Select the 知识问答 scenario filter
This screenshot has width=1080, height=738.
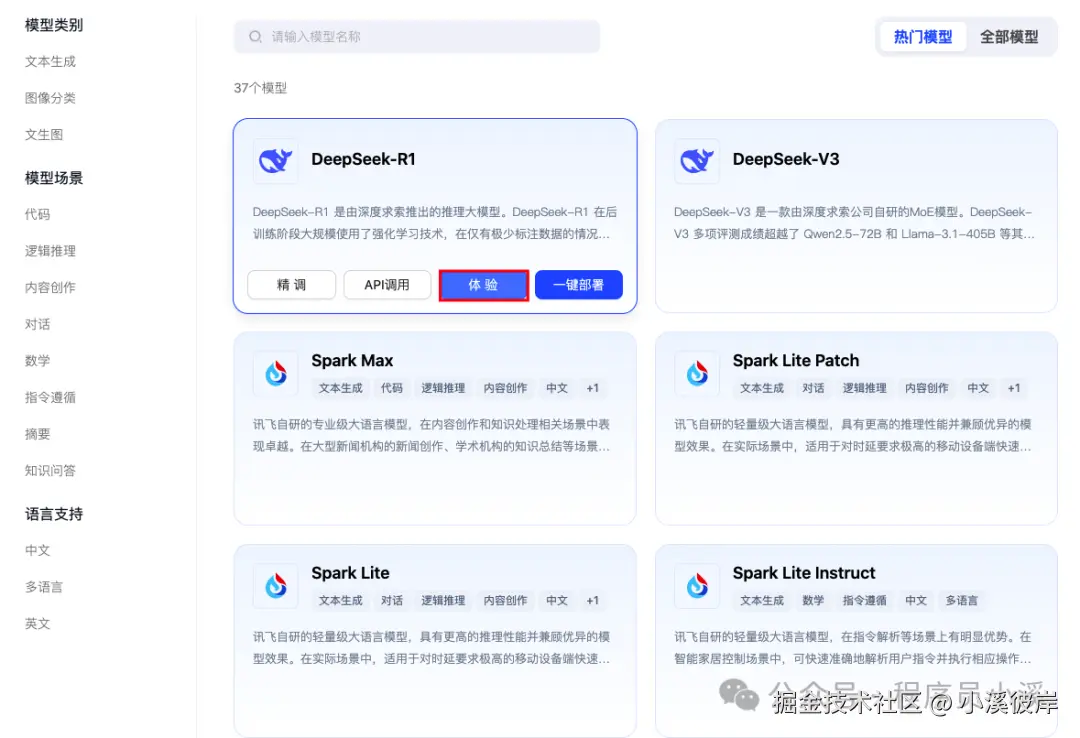coord(50,471)
